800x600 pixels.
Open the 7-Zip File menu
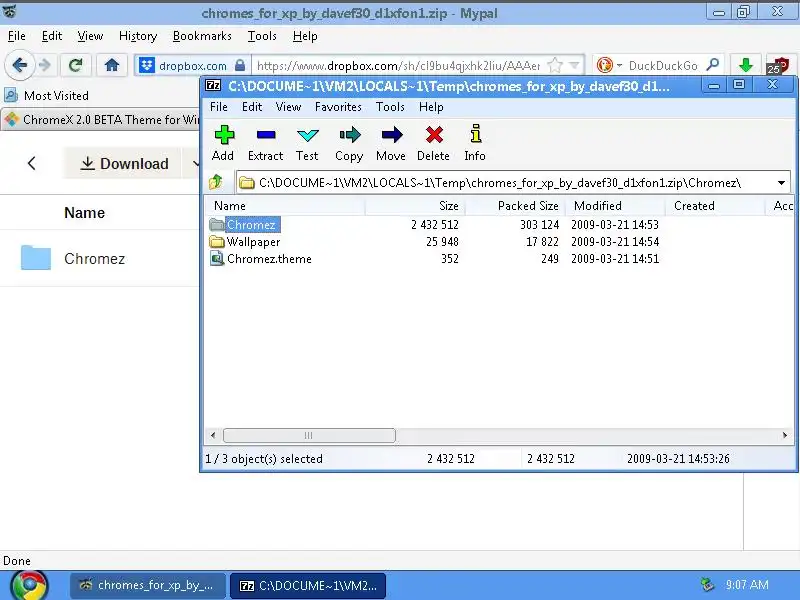pos(219,107)
